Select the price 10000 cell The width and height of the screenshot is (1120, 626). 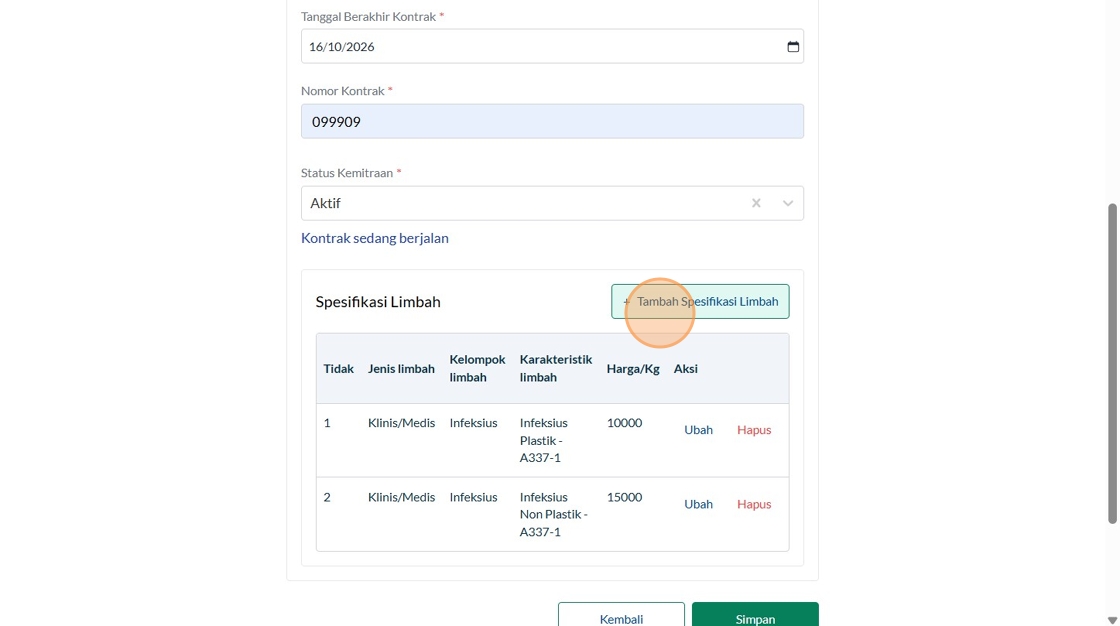(624, 423)
